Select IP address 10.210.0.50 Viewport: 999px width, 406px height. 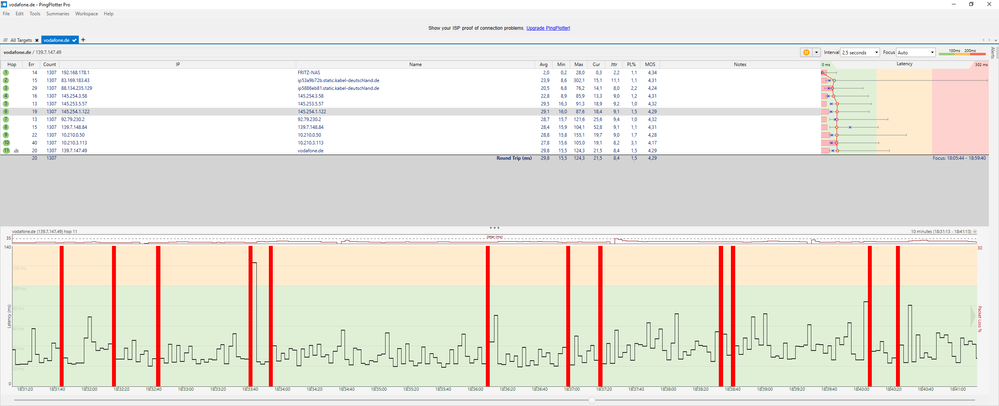pyautogui.click(x=73, y=135)
